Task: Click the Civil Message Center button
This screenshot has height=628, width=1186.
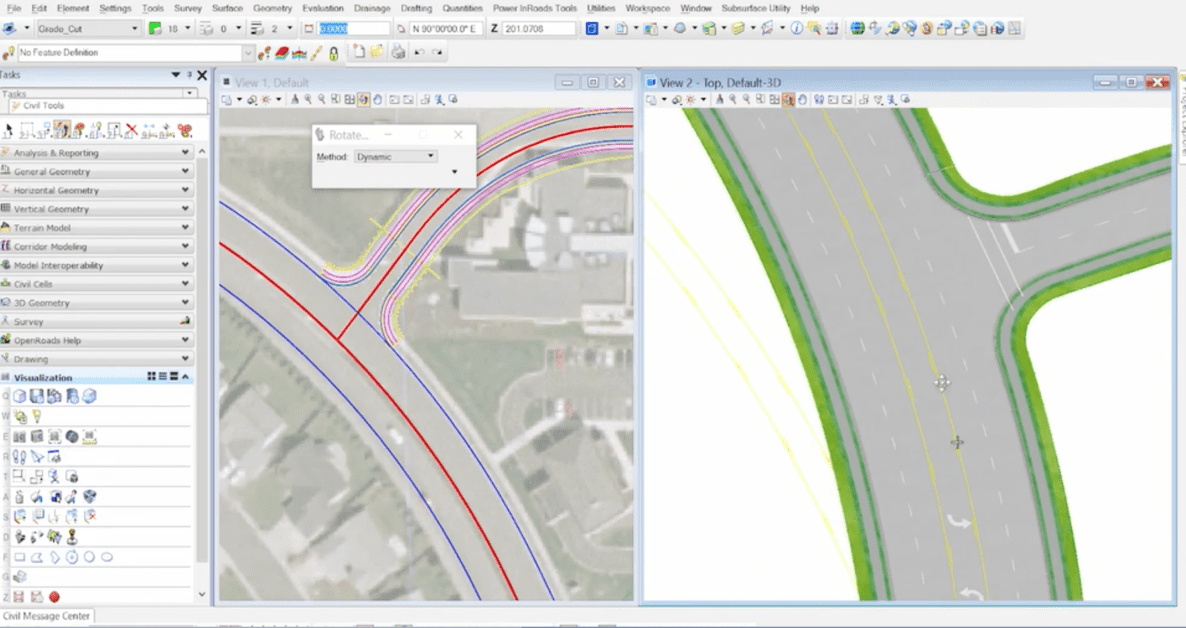Action: [x=46, y=616]
